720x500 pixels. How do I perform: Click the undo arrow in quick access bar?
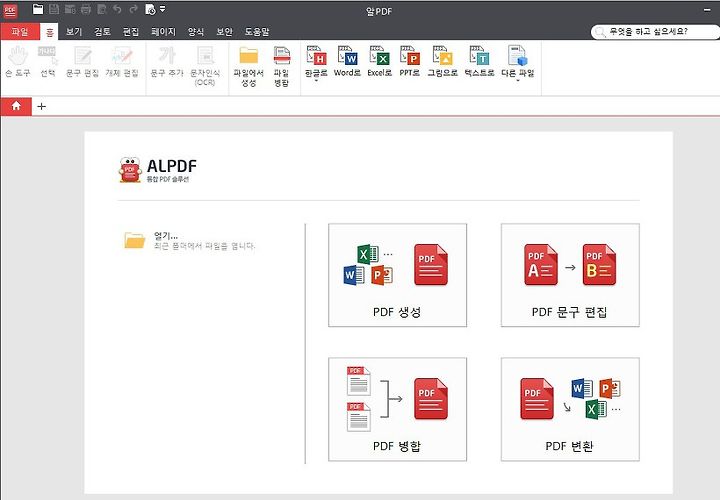tap(117, 9)
